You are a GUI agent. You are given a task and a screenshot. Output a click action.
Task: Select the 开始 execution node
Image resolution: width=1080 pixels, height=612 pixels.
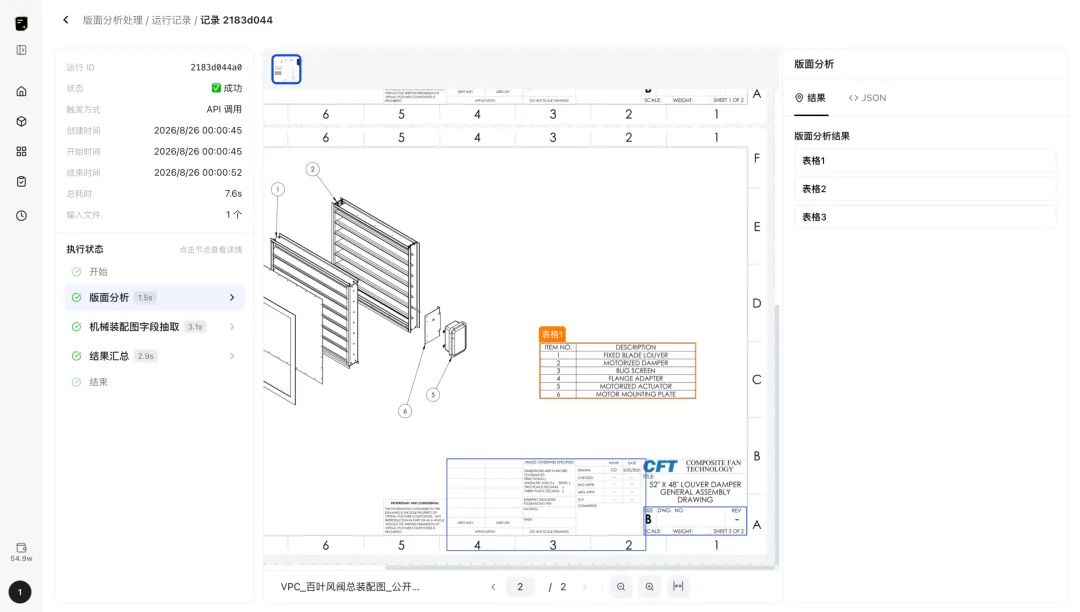(98, 272)
